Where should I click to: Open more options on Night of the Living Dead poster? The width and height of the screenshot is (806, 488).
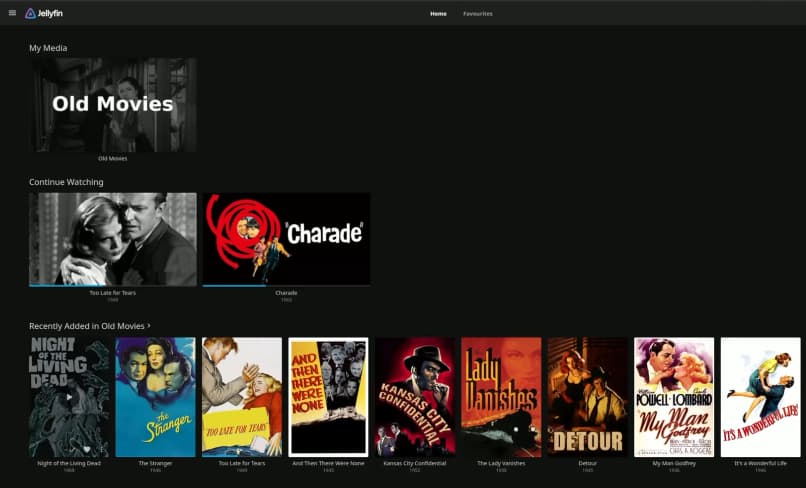click(x=102, y=449)
